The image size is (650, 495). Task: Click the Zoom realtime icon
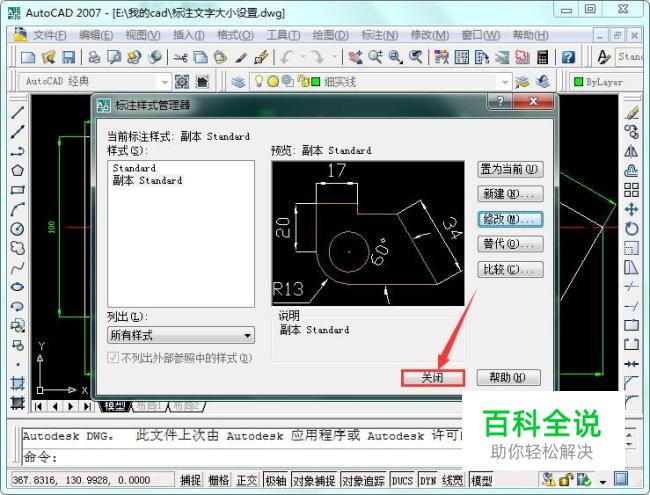[x=376, y=57]
